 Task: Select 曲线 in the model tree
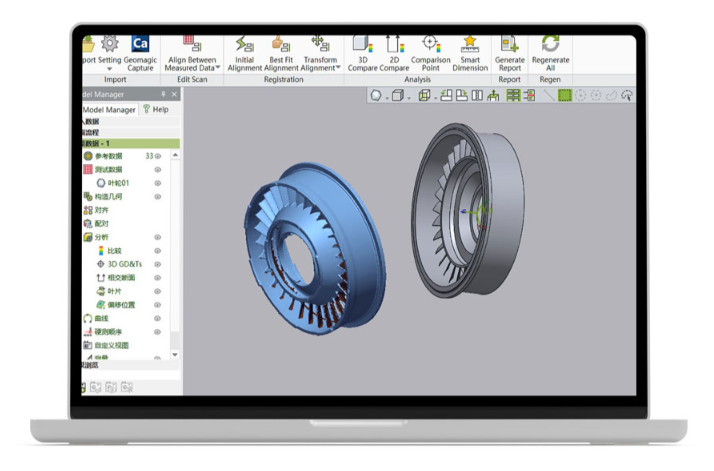96,318
